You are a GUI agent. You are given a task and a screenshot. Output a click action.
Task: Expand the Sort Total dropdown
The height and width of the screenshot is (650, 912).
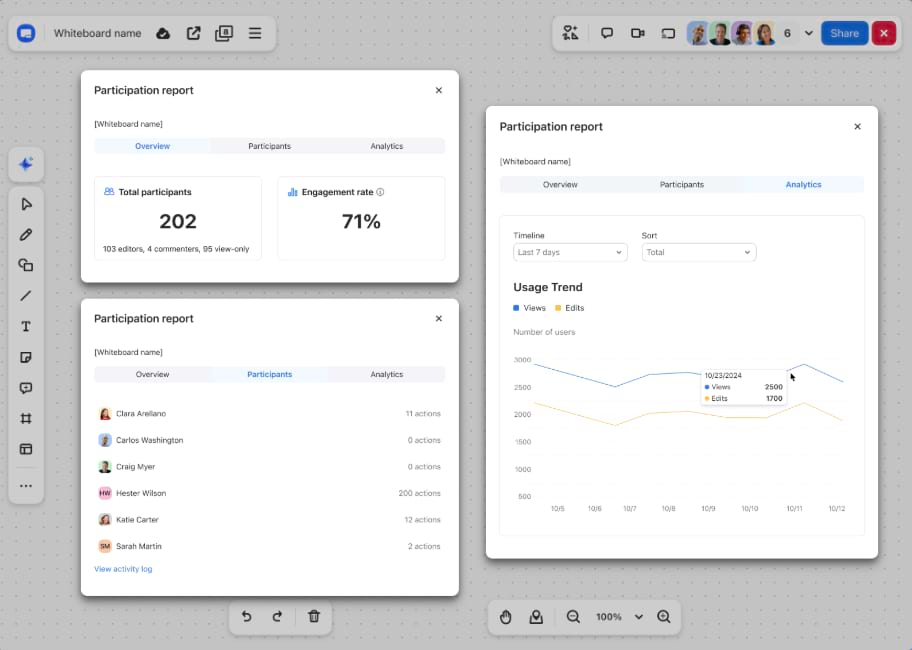point(698,253)
